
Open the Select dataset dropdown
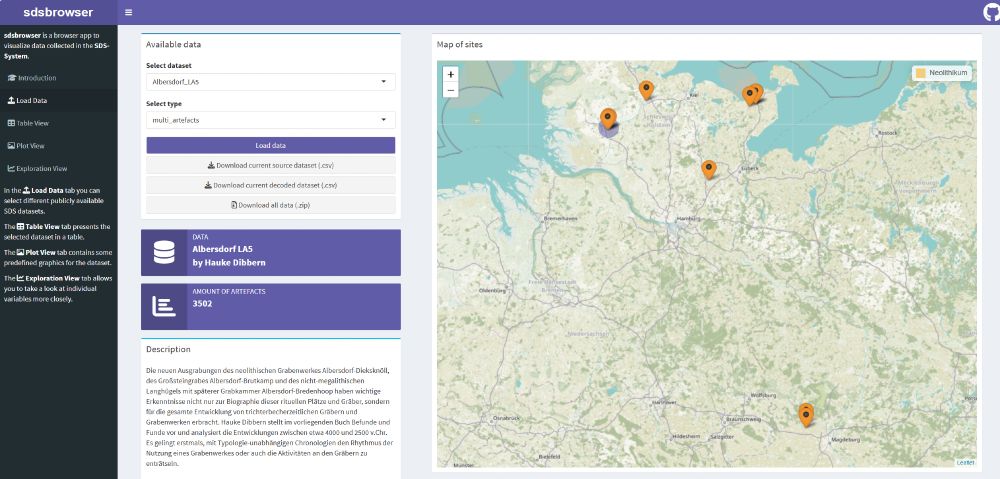tap(271, 82)
